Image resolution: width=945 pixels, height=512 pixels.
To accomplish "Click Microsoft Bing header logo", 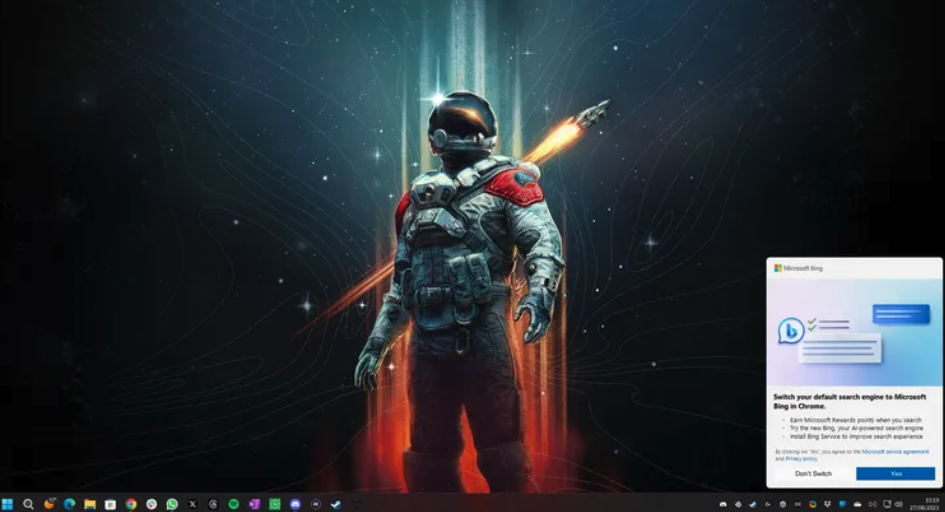I will 799,268.
